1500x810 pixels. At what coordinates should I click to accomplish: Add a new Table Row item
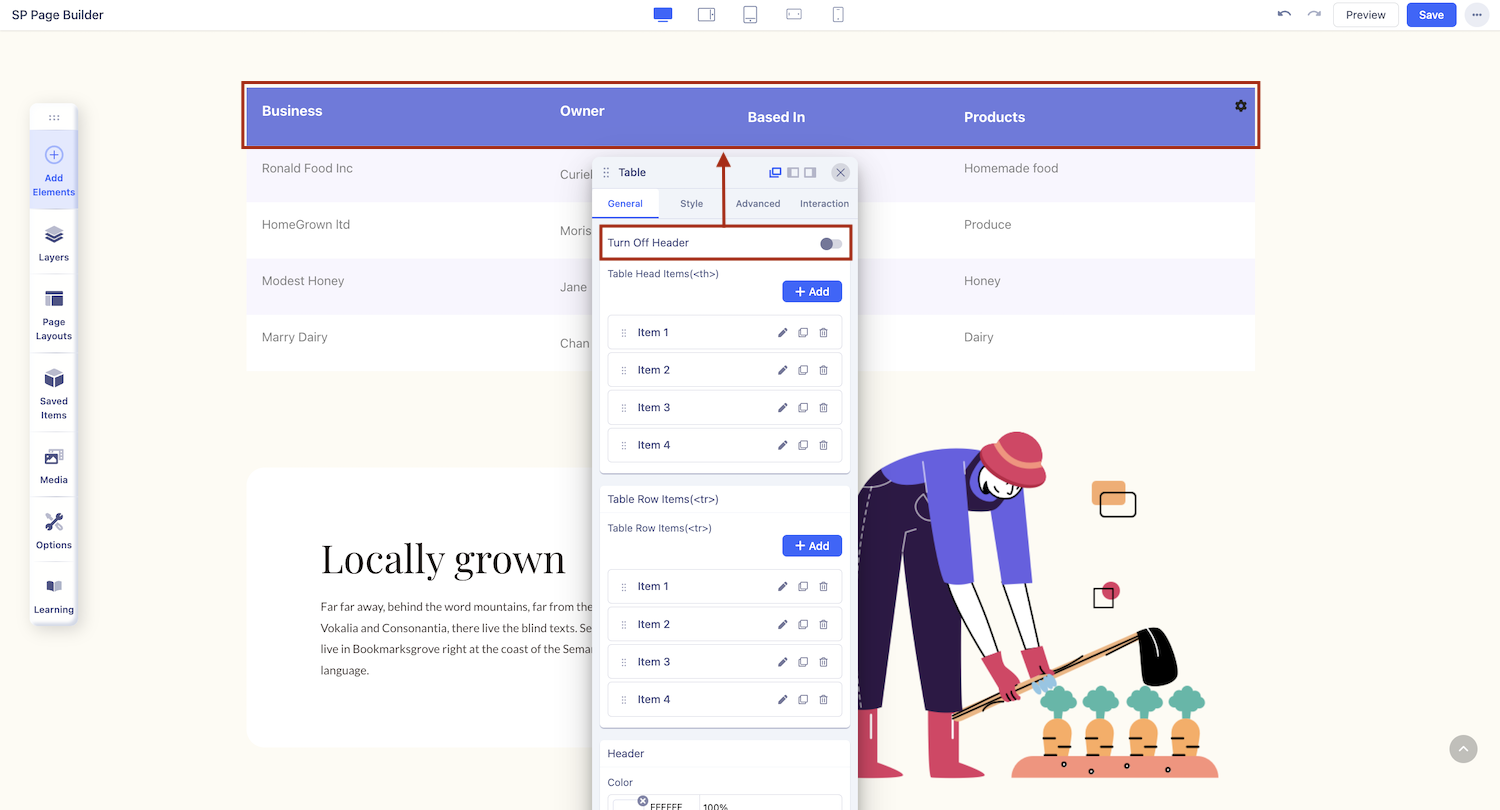click(x=812, y=546)
